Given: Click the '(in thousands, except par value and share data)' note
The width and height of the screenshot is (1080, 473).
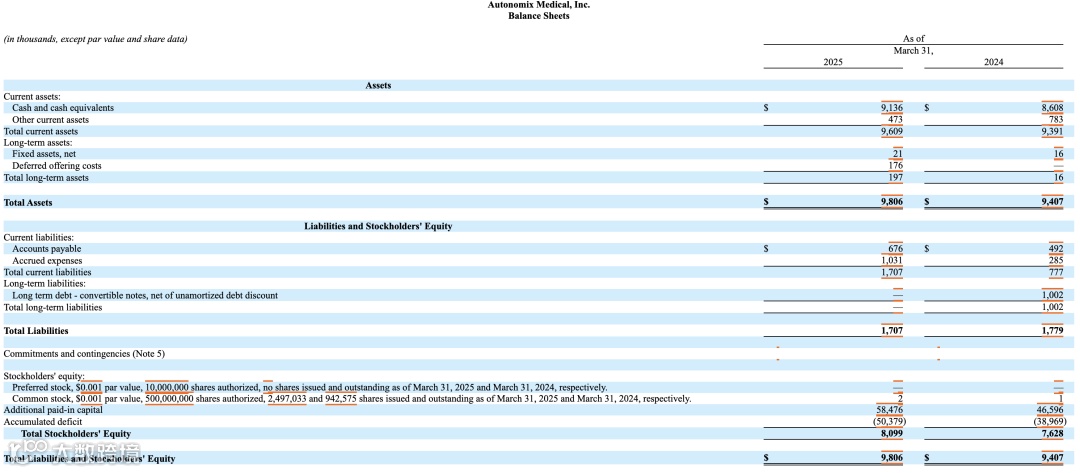Looking at the screenshot, I should pyautogui.click(x=95, y=39).
